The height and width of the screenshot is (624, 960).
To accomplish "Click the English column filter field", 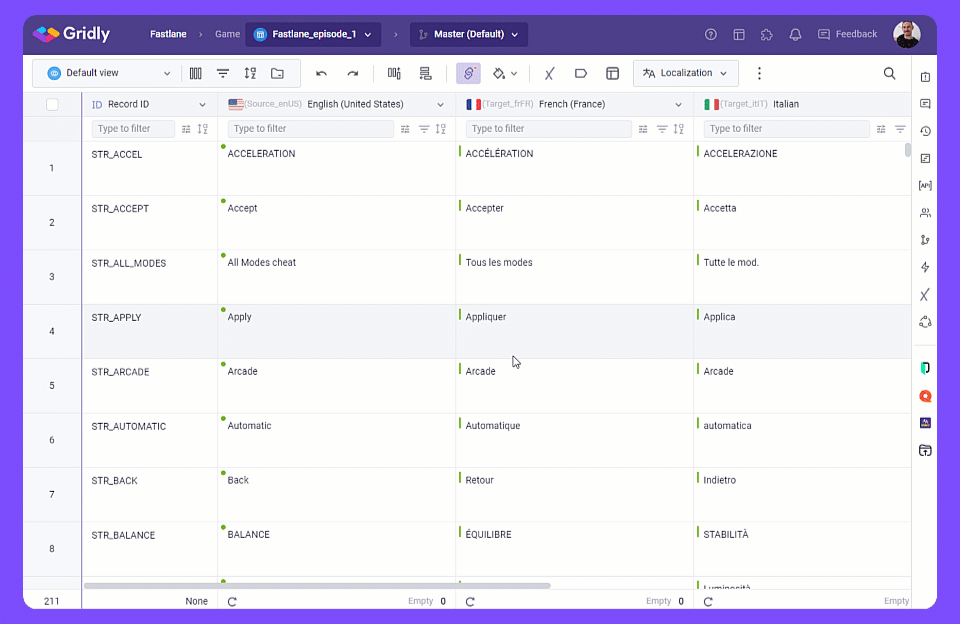I will coord(310,129).
